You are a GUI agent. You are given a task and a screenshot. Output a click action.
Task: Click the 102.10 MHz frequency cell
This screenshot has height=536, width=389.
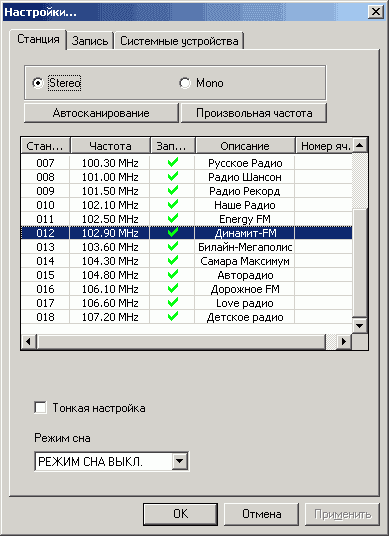(x=110, y=205)
